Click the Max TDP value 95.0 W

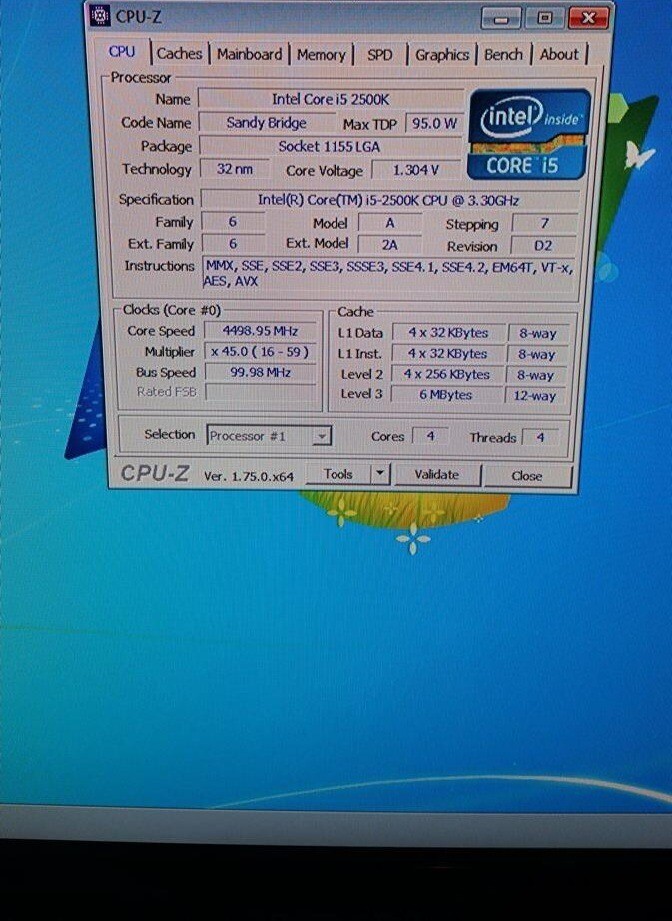pos(434,123)
